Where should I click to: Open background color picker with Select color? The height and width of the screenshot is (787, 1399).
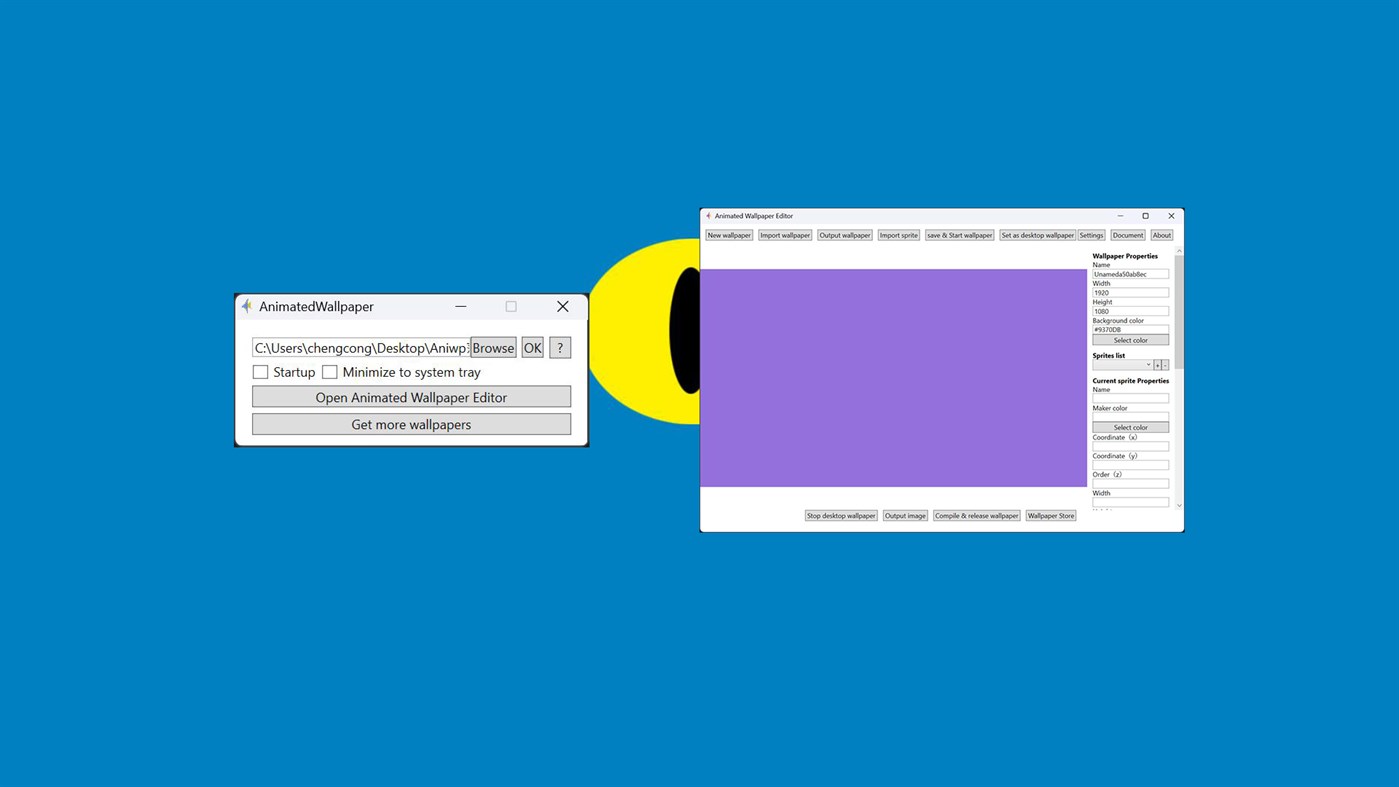click(x=1130, y=339)
